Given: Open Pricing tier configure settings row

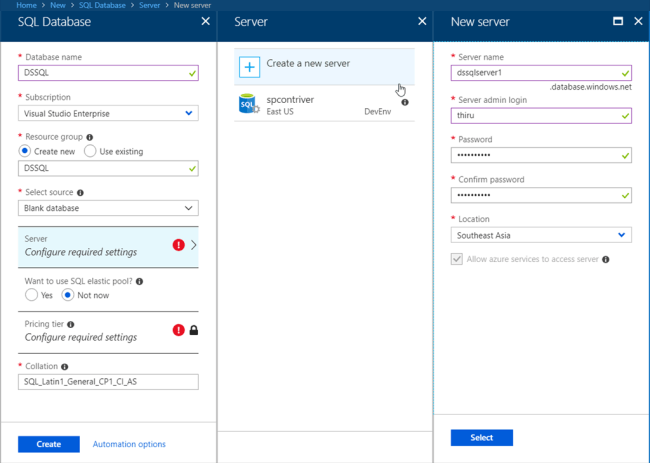Looking at the screenshot, I should point(108,331).
